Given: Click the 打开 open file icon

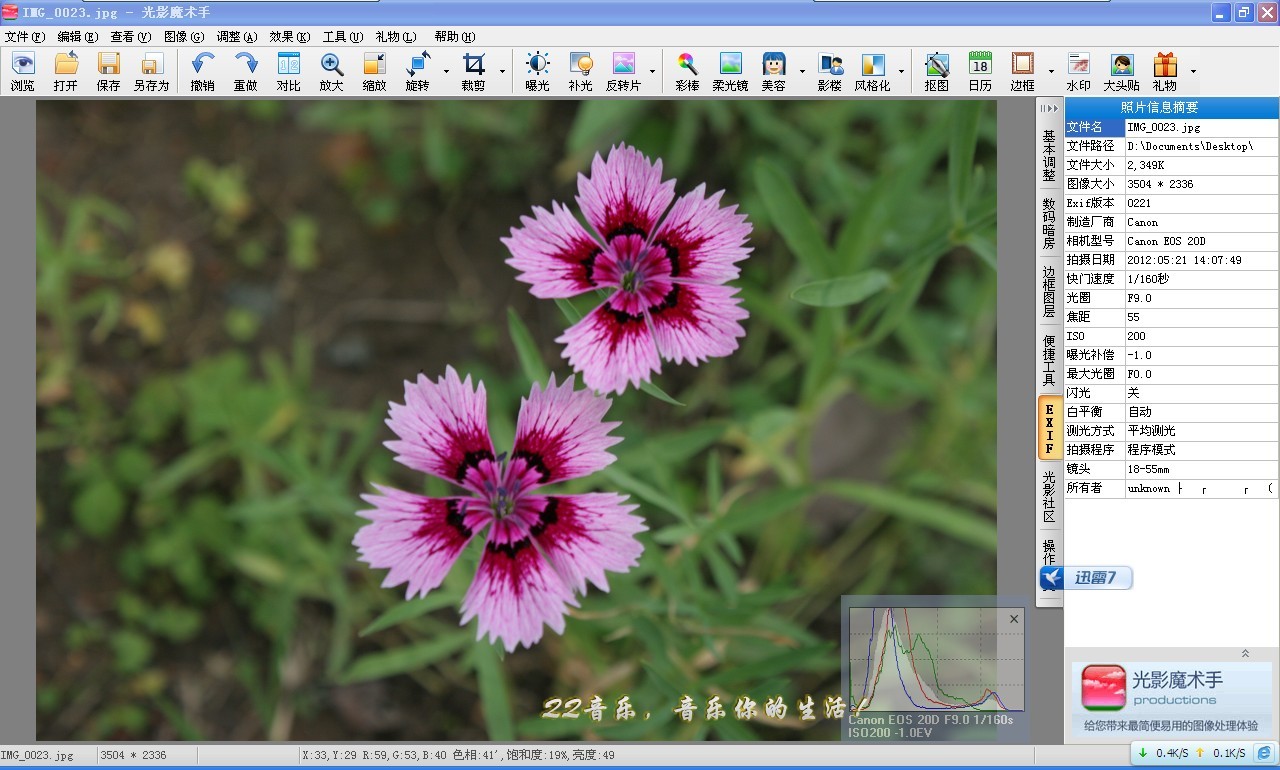Looking at the screenshot, I should pos(66,72).
